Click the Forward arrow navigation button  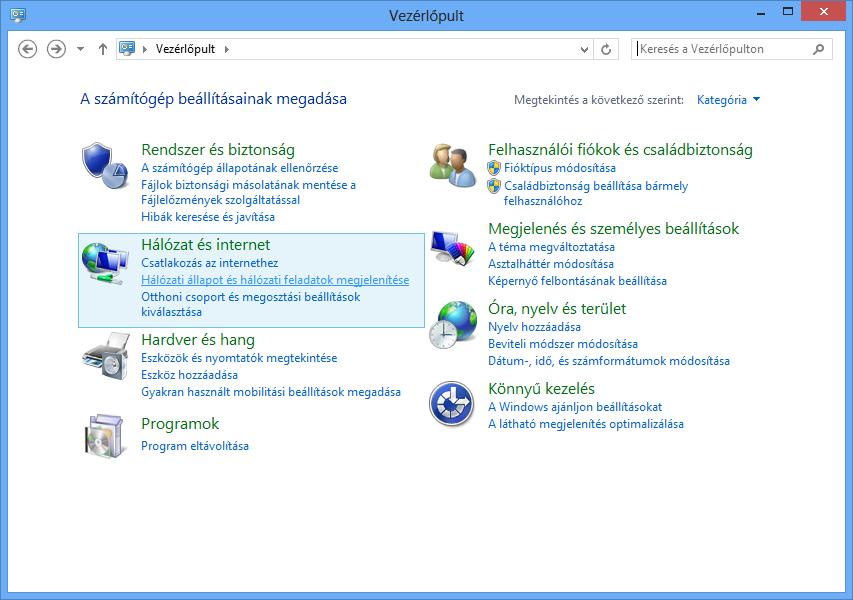(56, 49)
